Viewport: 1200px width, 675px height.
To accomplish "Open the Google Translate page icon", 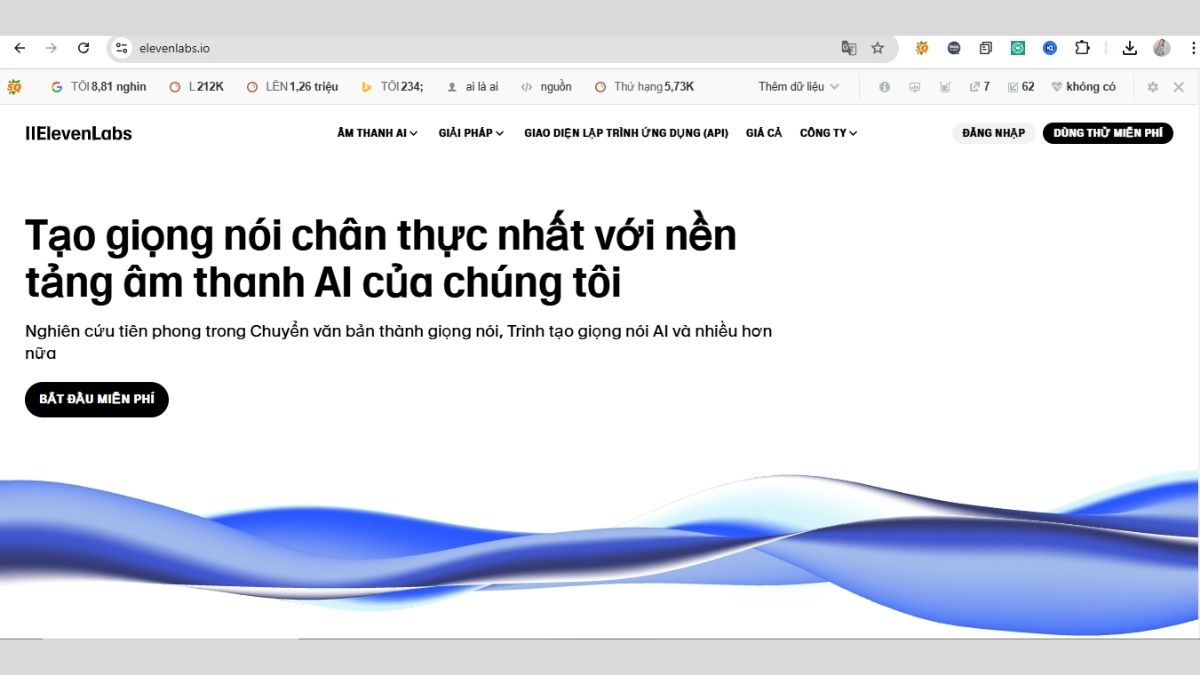I will click(x=849, y=48).
